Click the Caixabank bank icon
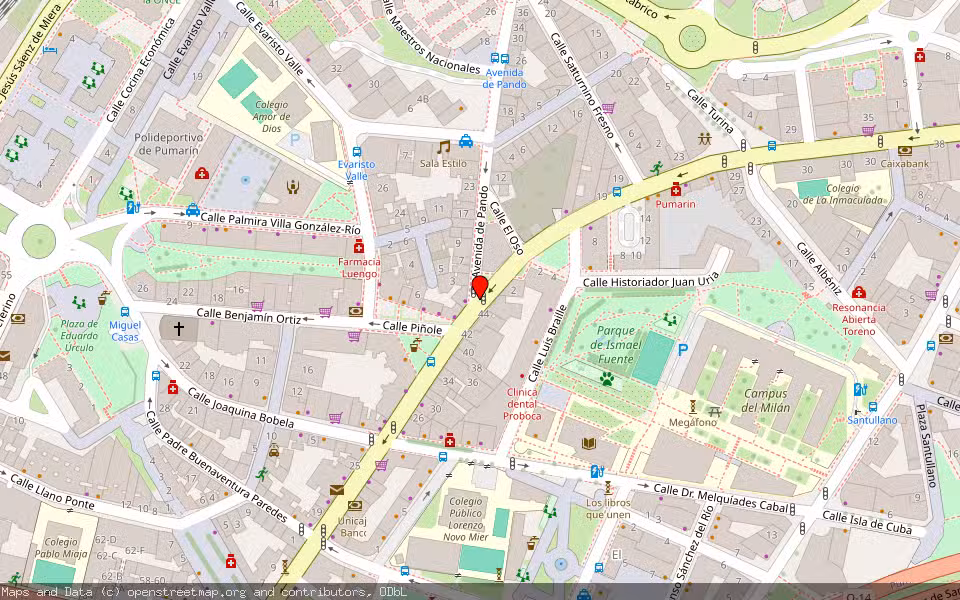 click(905, 151)
